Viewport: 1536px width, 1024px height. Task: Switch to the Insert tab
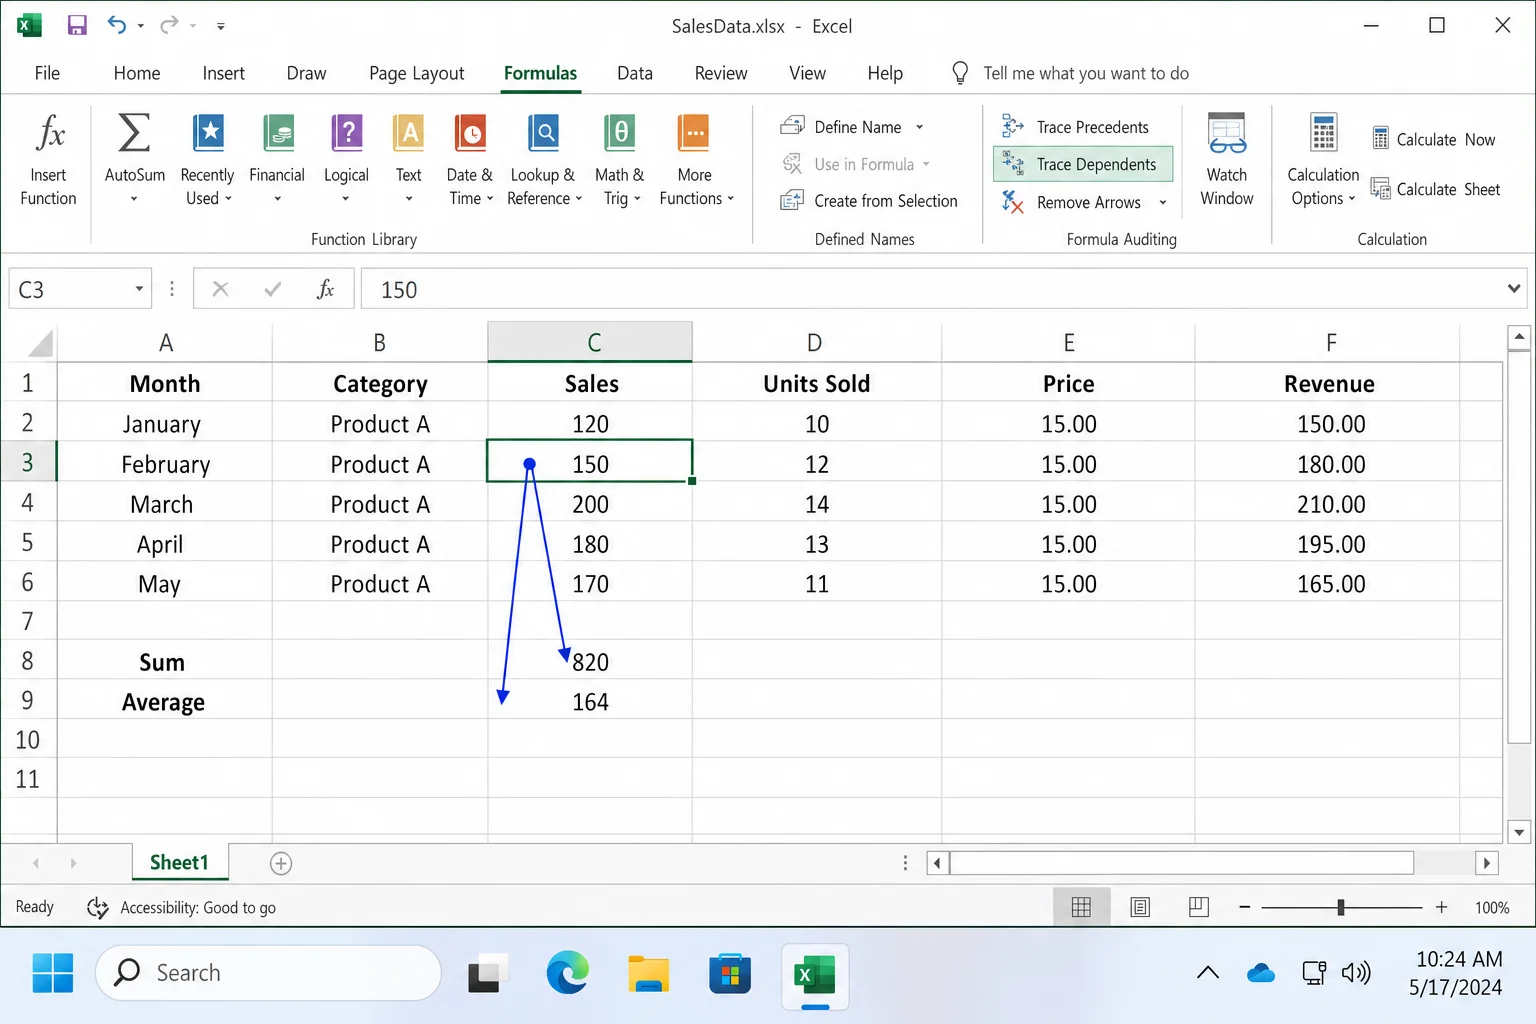[x=223, y=73]
